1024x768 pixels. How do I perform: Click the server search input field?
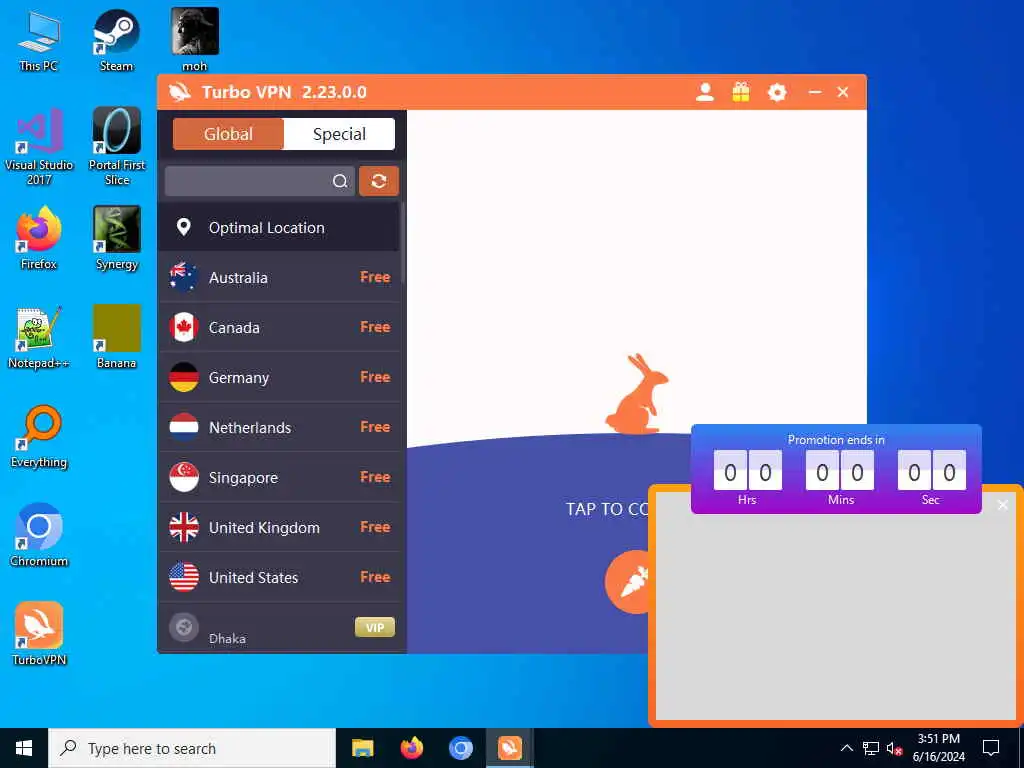tap(259, 181)
